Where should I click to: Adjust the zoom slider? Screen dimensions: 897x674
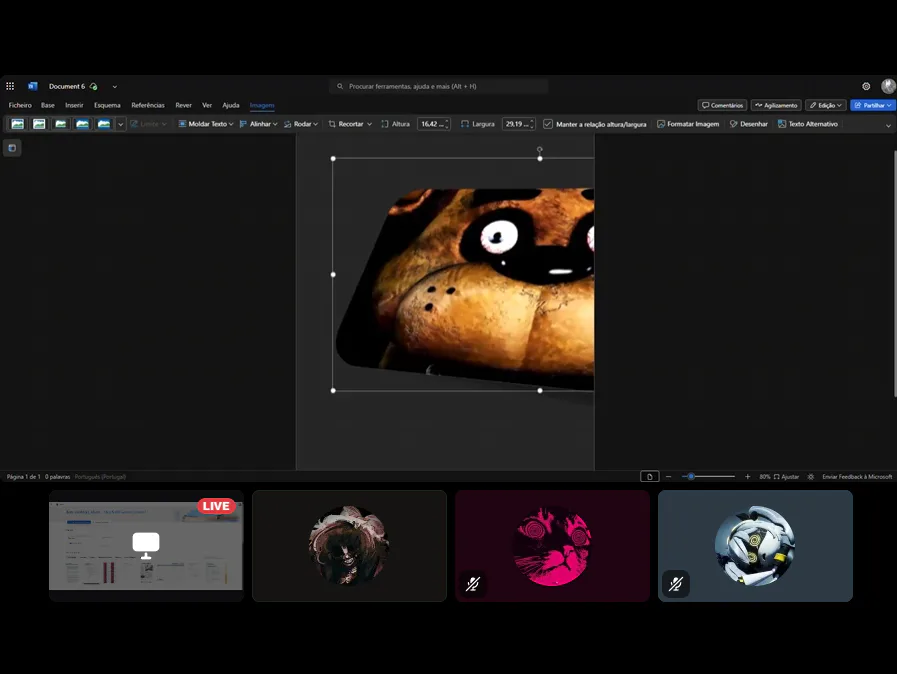(708, 477)
